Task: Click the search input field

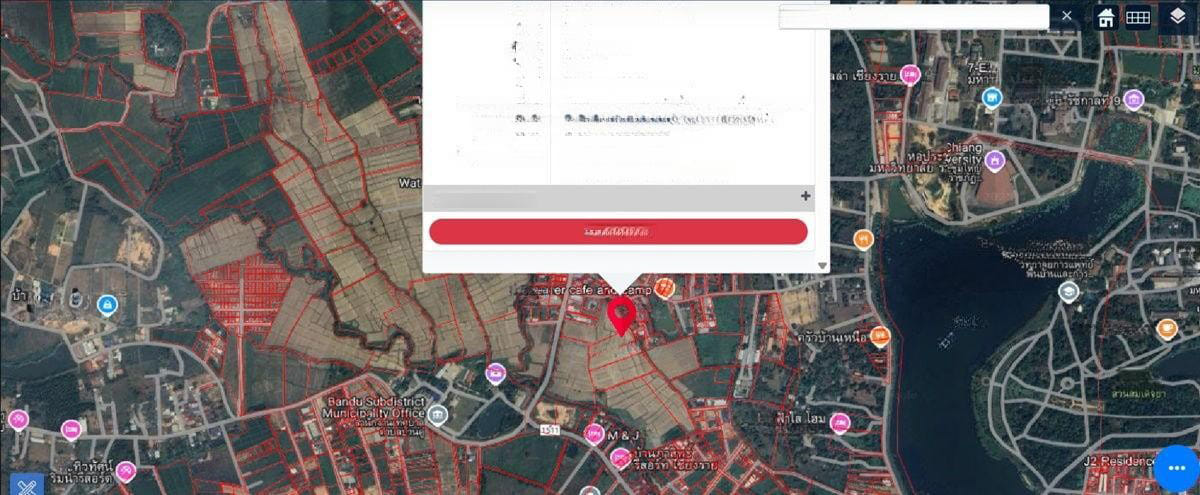Action: (x=913, y=16)
